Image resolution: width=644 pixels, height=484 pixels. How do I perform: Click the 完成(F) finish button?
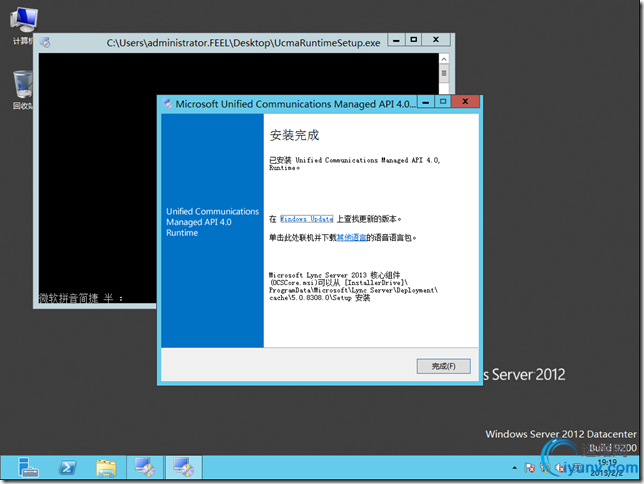[x=444, y=366]
